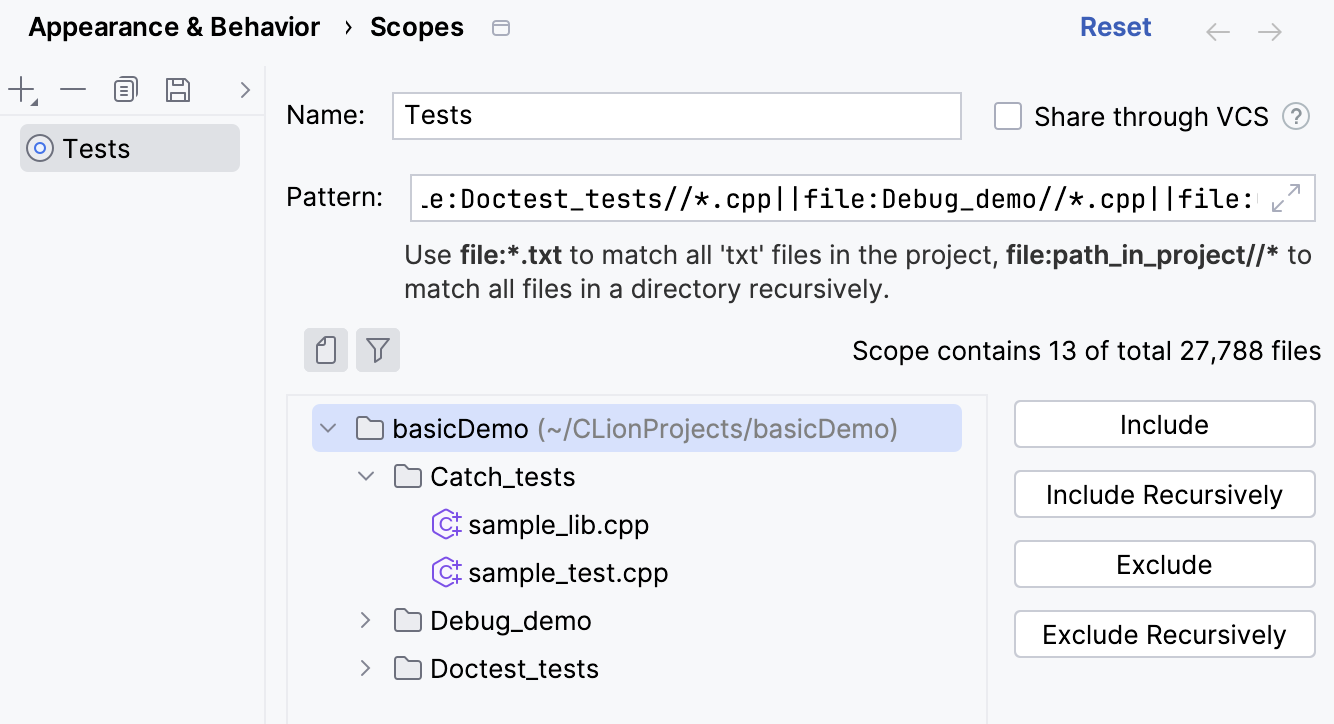Select the C++ file icon beside sample_lib.cpp

447,524
